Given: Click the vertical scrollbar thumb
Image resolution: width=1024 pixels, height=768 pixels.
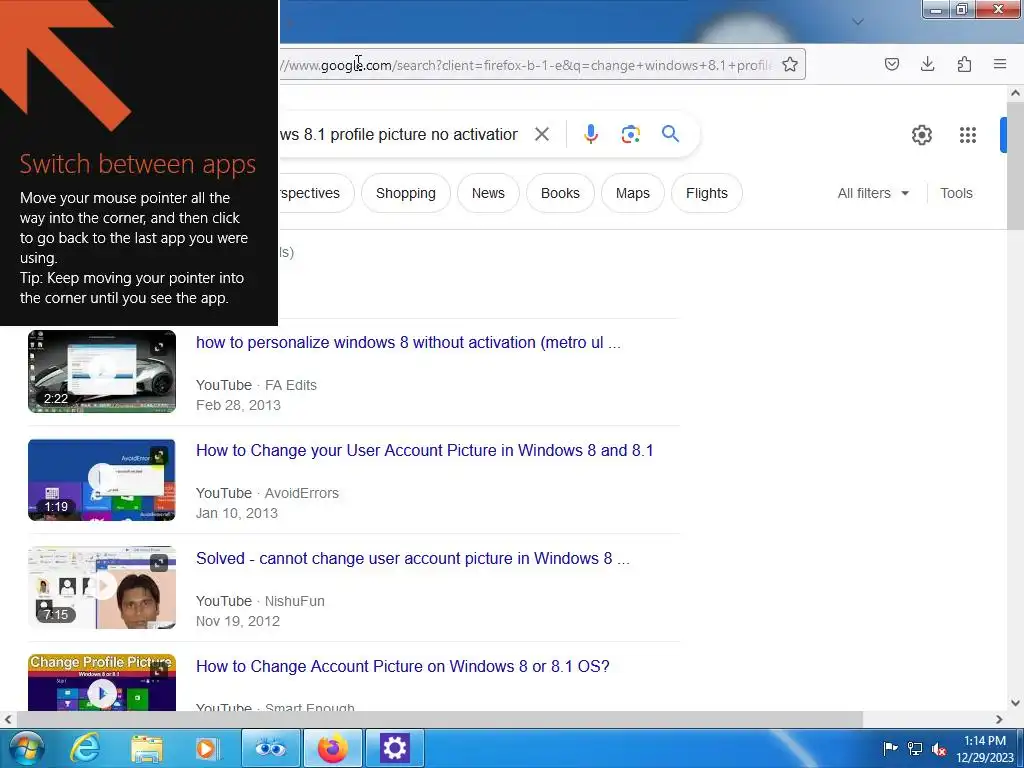Looking at the screenshot, I should click(x=1015, y=165).
